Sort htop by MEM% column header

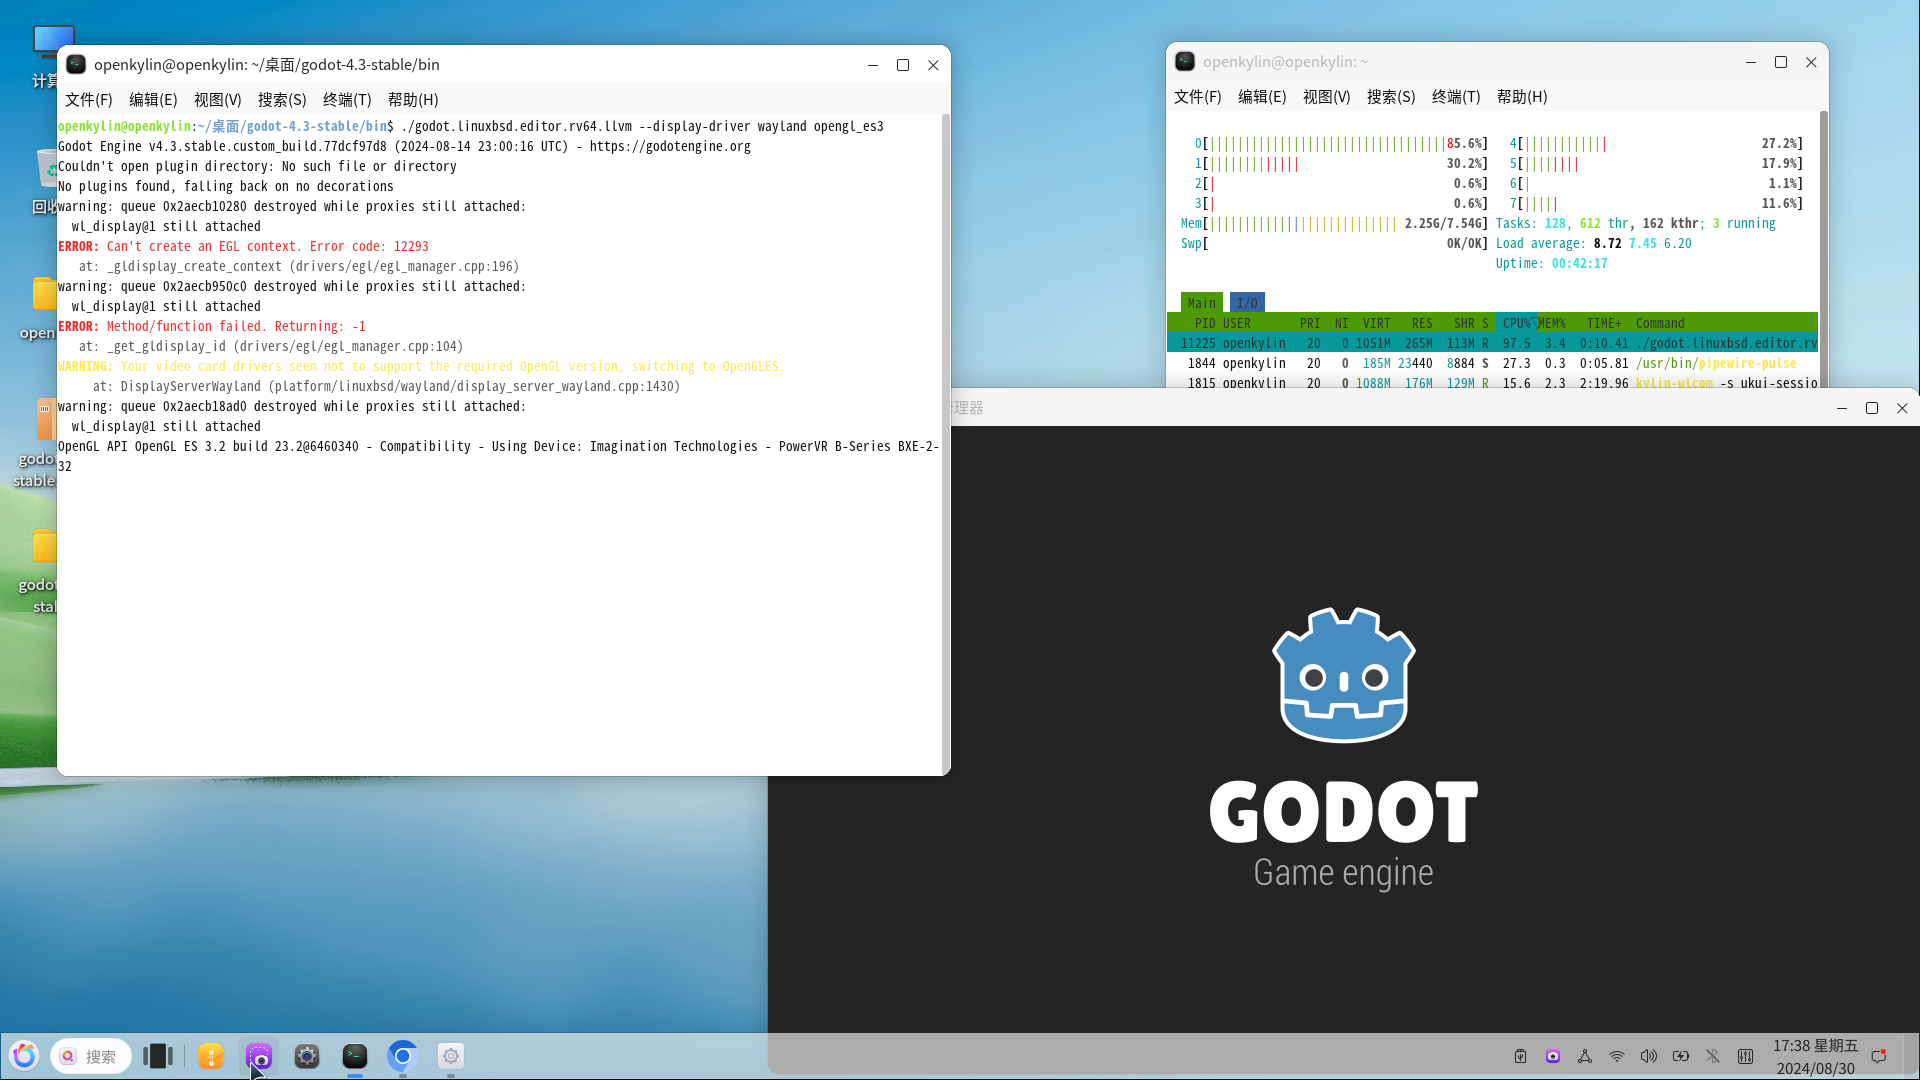[1552, 323]
